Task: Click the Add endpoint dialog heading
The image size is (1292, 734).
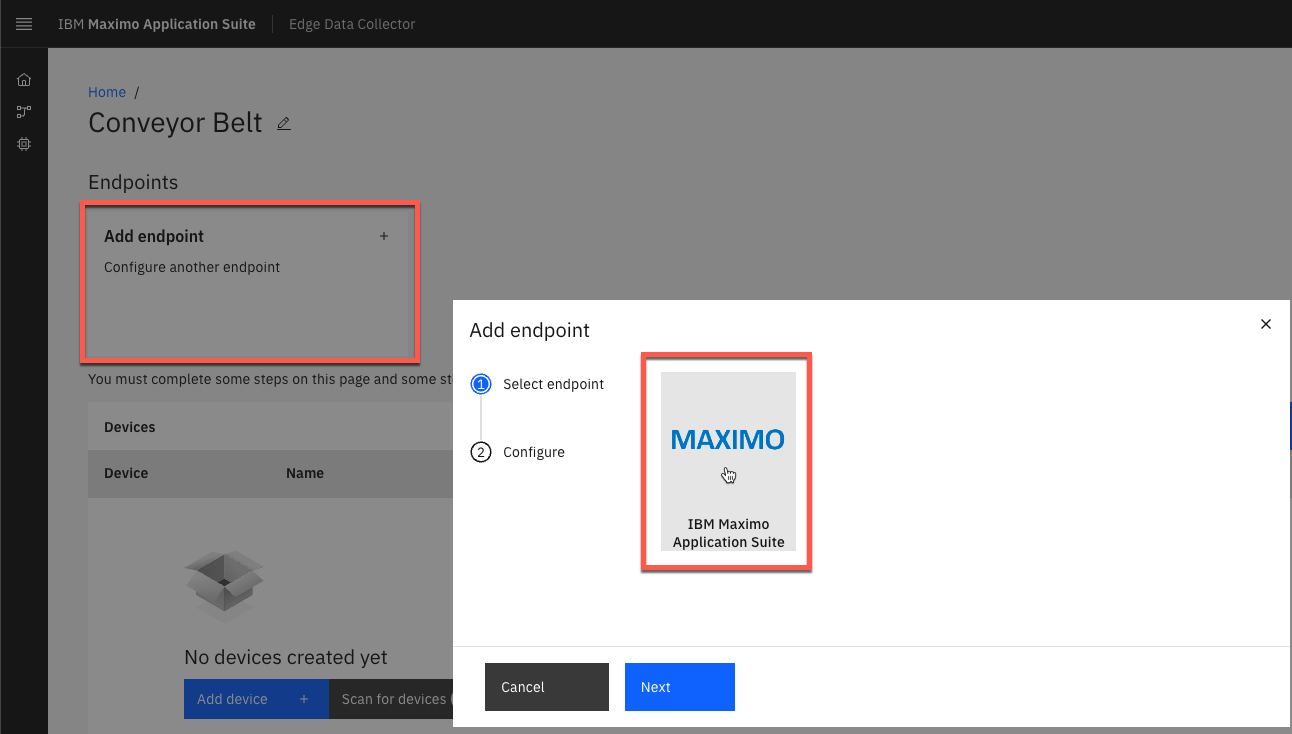Action: (530, 330)
